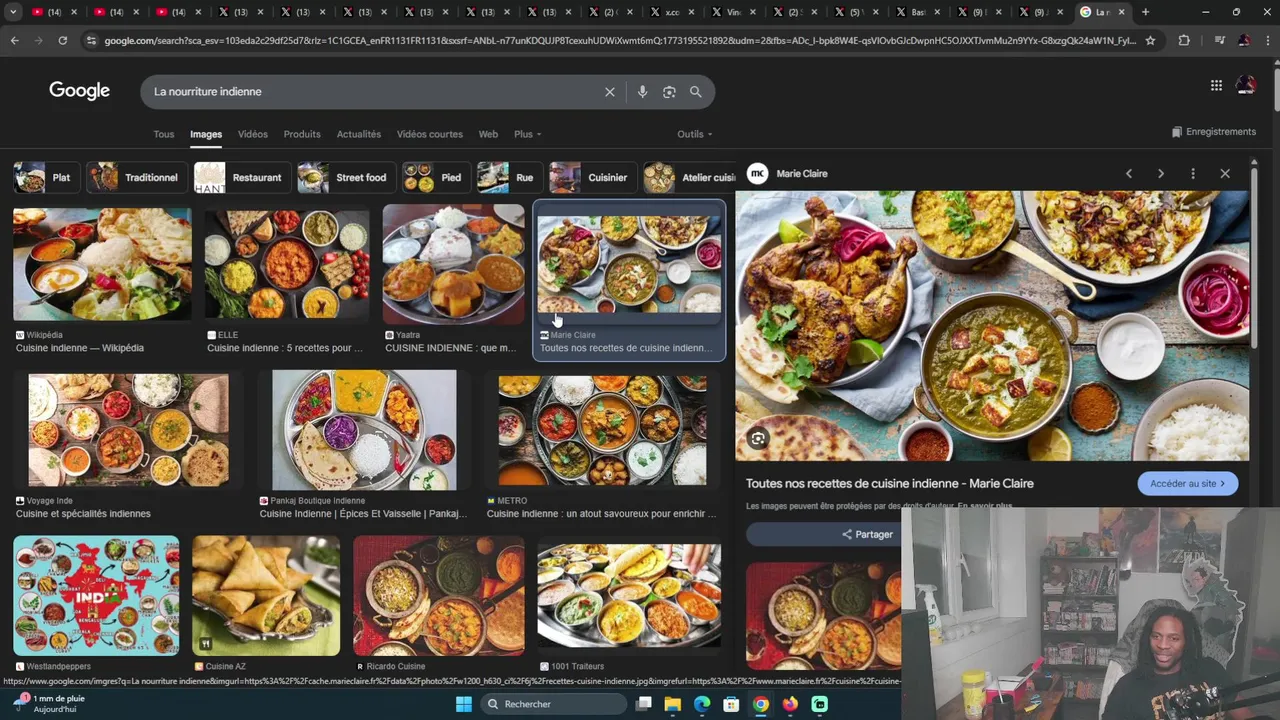Open the Pankaj Boutique Indienne thumbnail
Image resolution: width=1280 pixels, height=720 pixels.
tap(364, 430)
